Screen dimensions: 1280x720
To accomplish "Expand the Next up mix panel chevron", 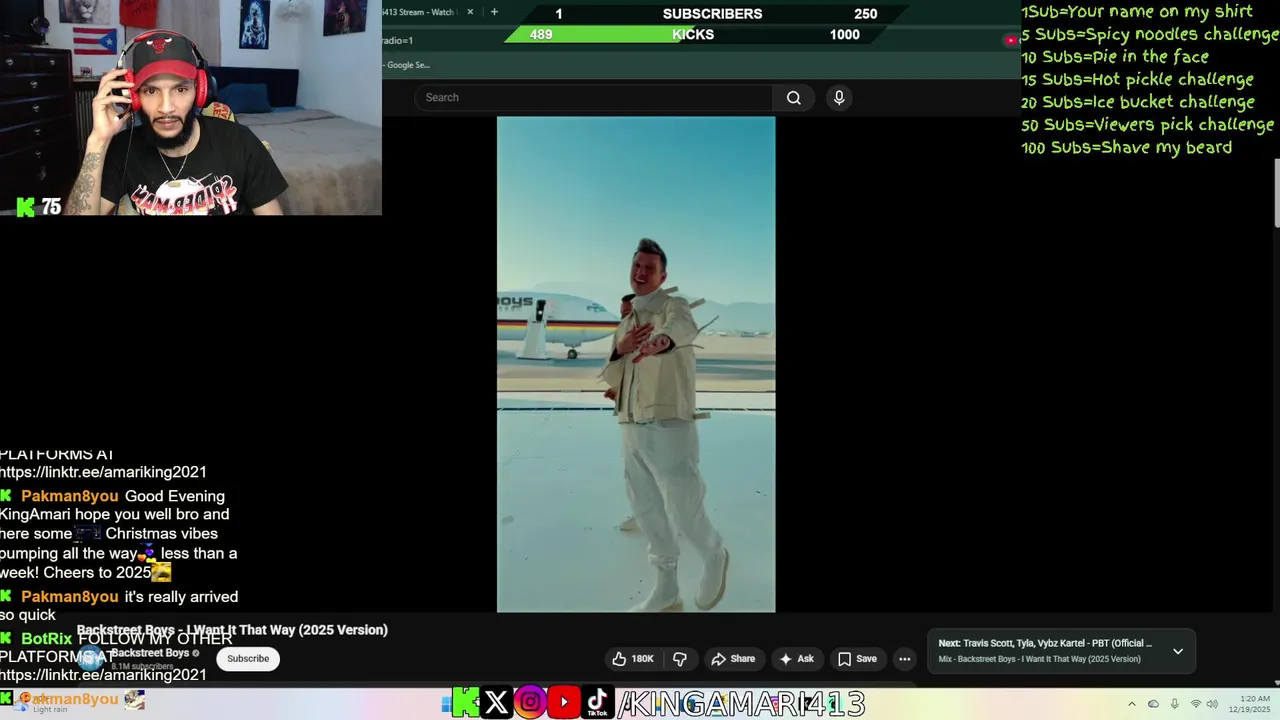I will 1178,651.
